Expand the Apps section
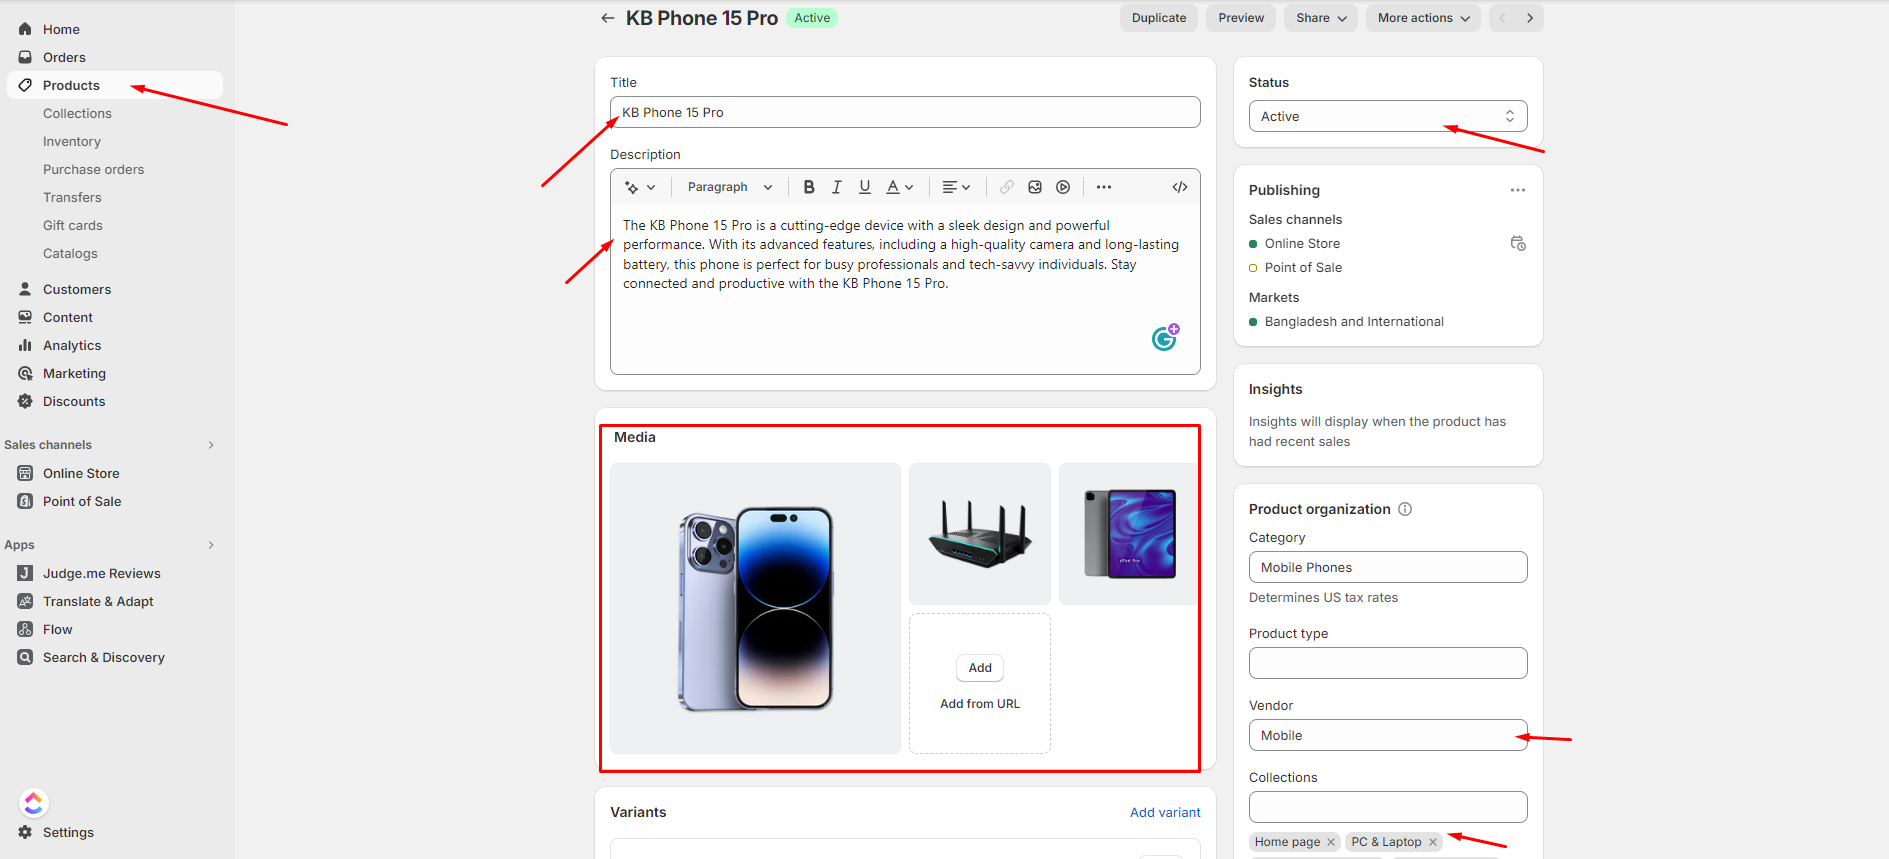This screenshot has height=859, width=1889. click(211, 545)
